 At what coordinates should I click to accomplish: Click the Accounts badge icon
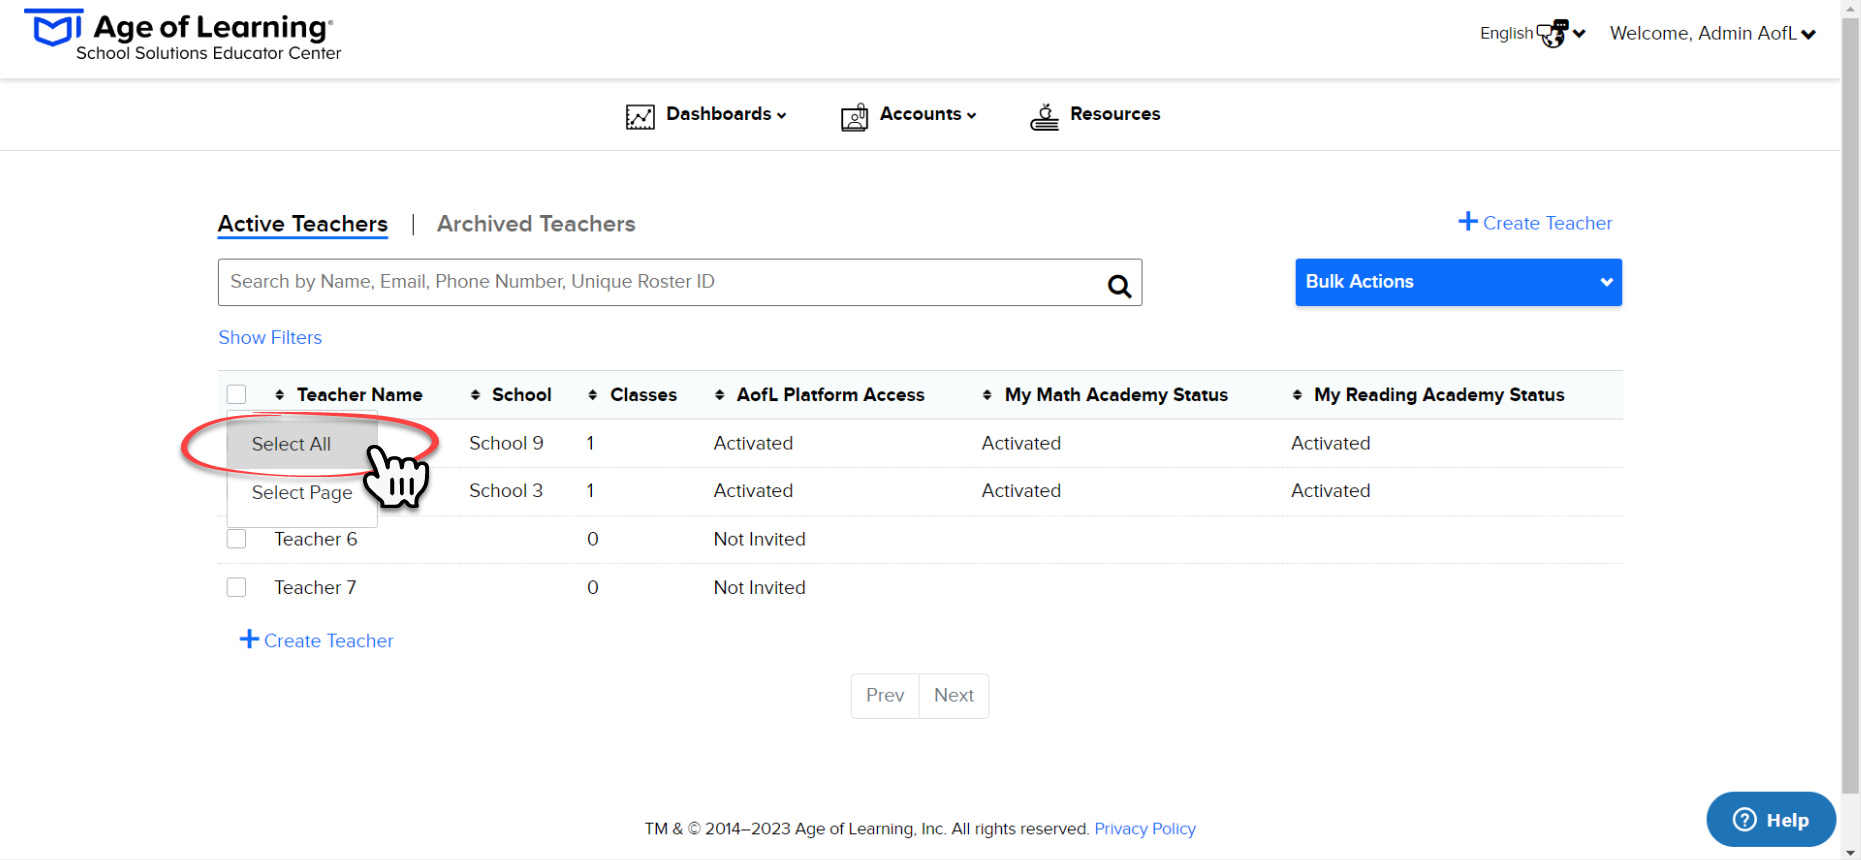click(854, 117)
